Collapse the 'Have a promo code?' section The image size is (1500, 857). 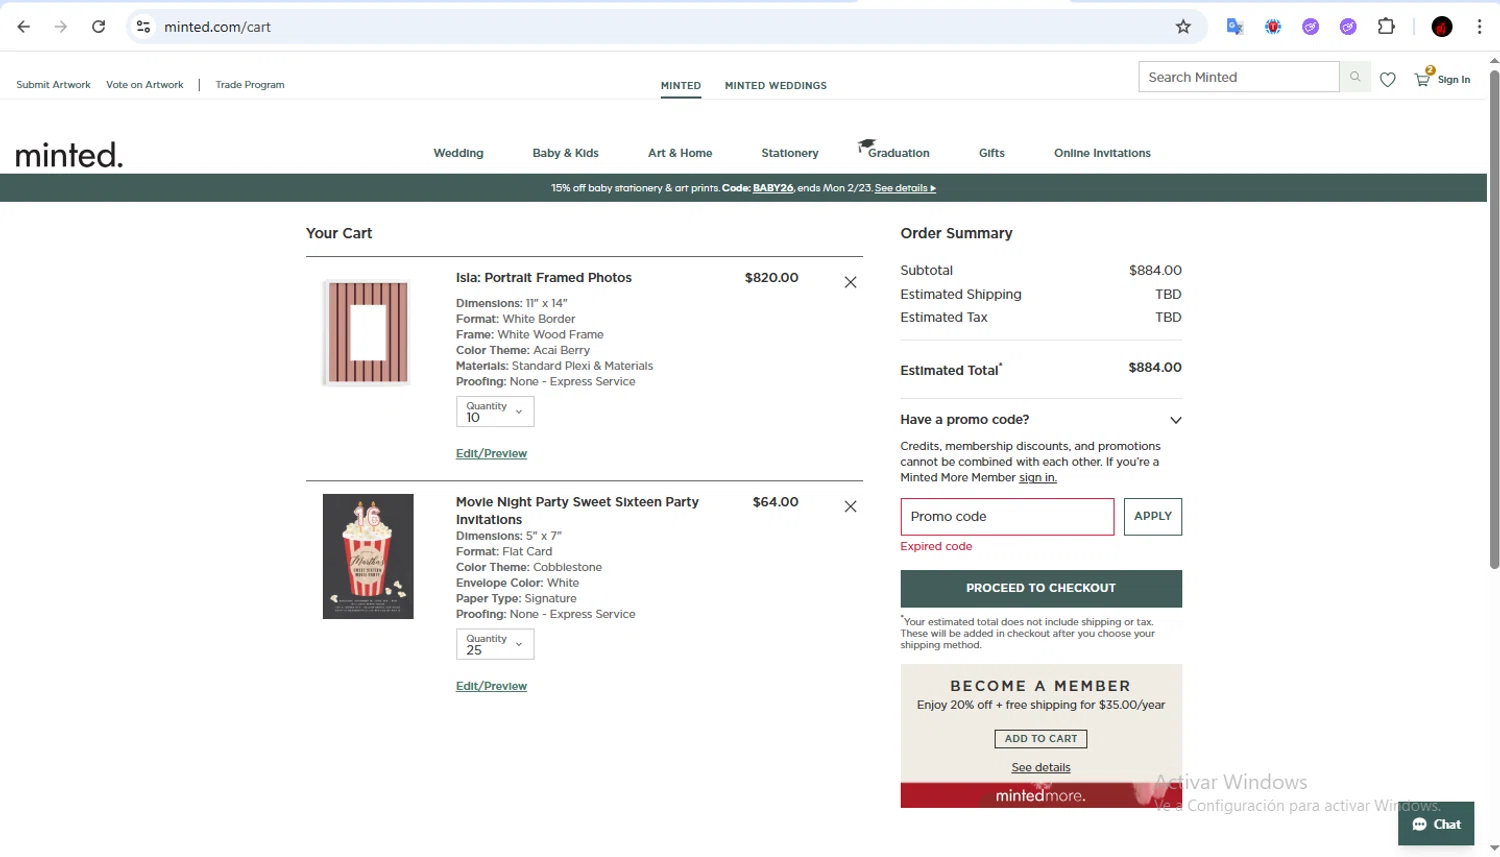(1176, 420)
